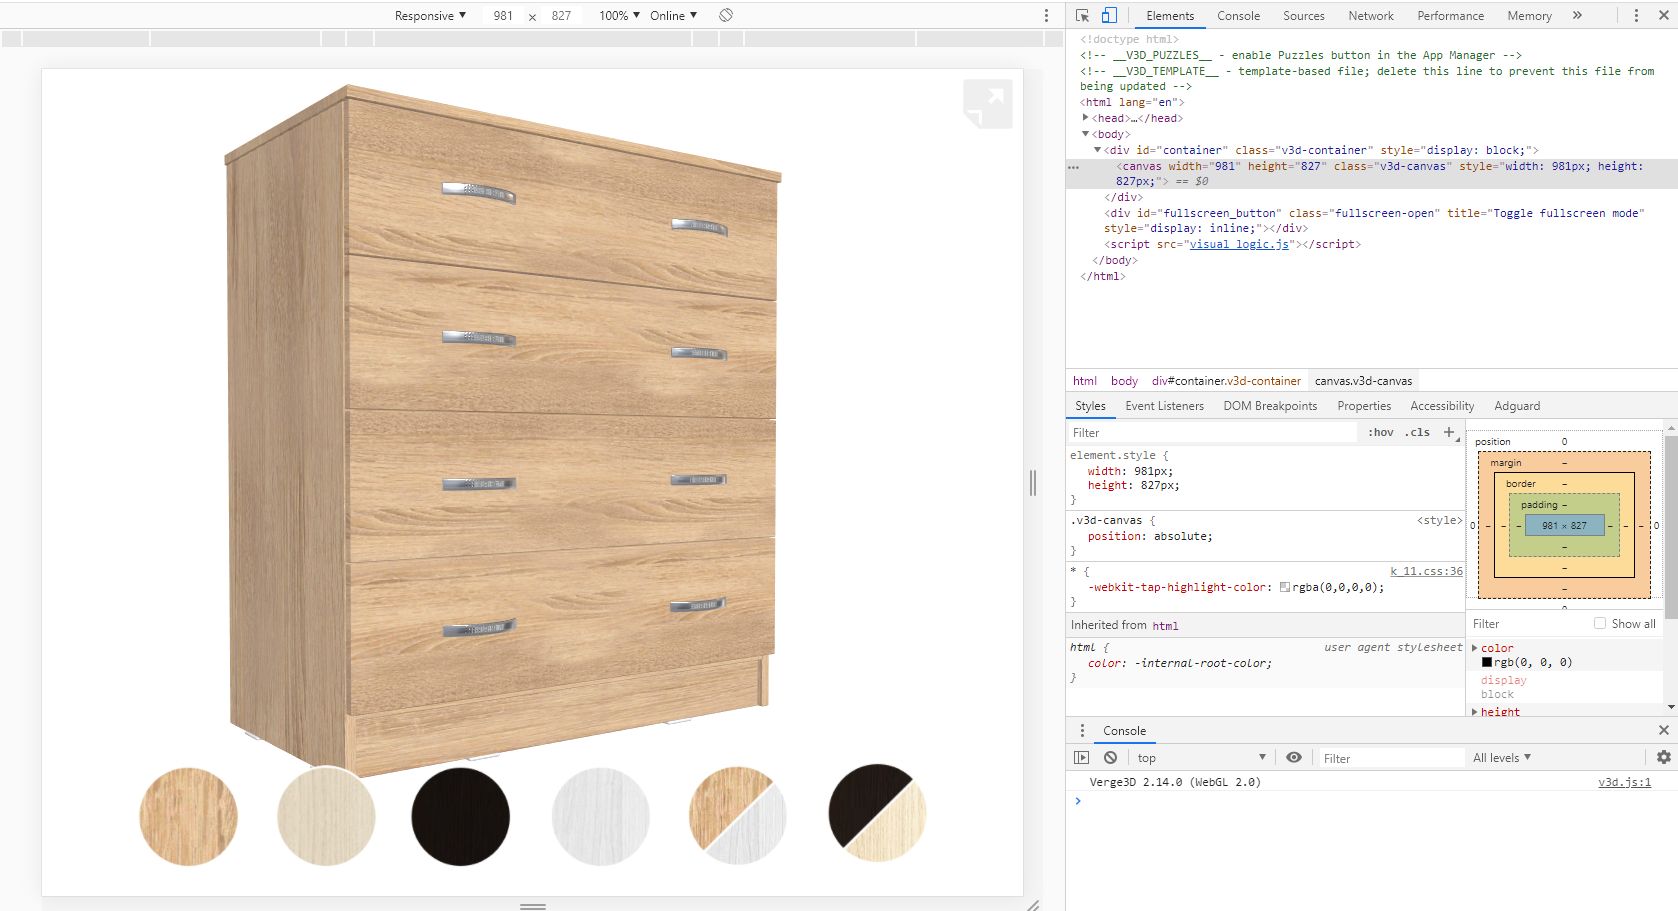The image size is (1678, 911).
Task: Expand the head element node
Action: coord(1085,118)
